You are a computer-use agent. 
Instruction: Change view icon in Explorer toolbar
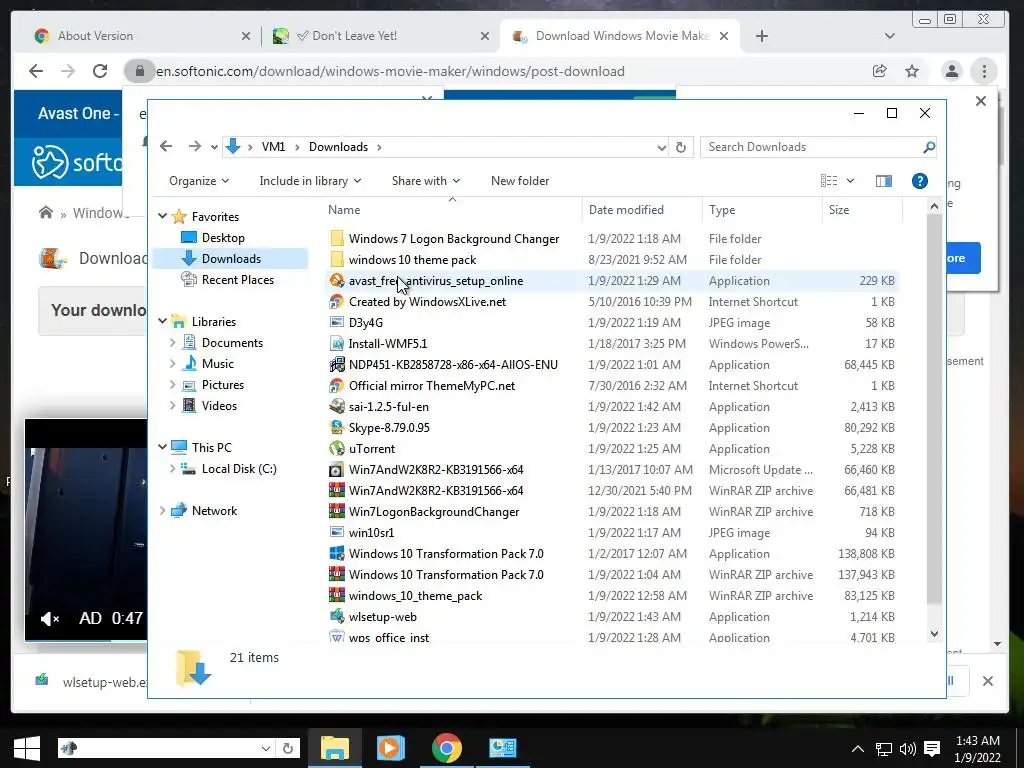click(x=829, y=181)
